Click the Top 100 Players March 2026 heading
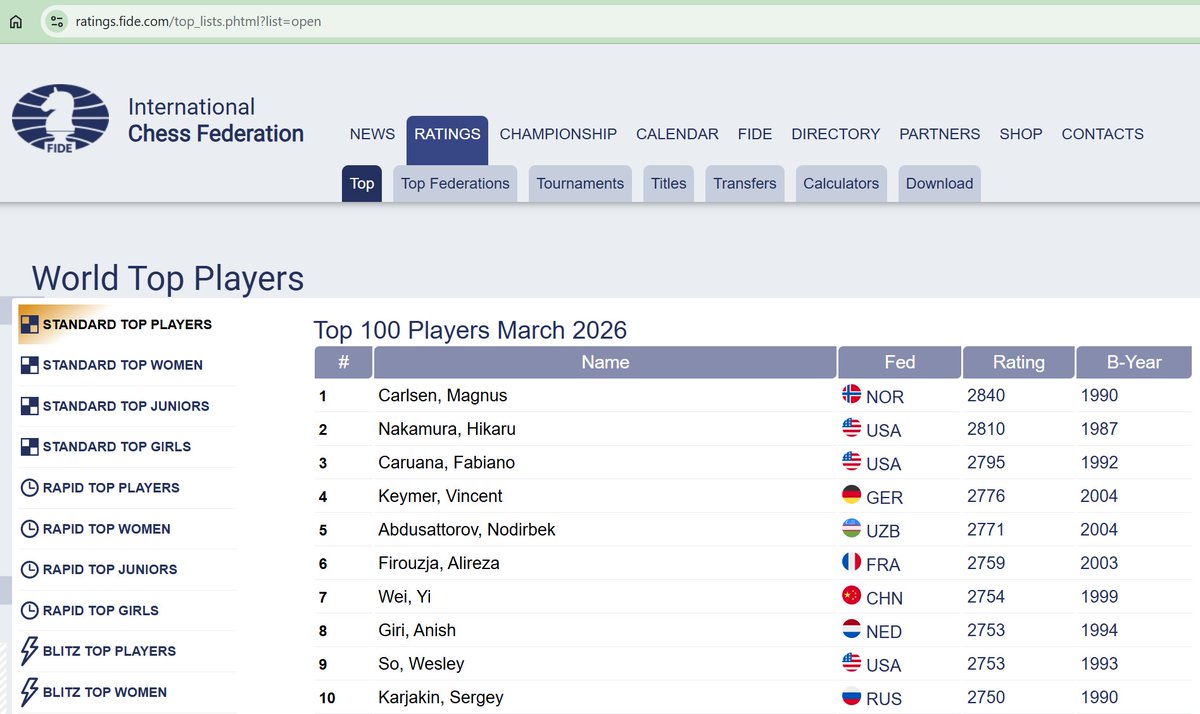The image size is (1200, 714). coord(470,330)
